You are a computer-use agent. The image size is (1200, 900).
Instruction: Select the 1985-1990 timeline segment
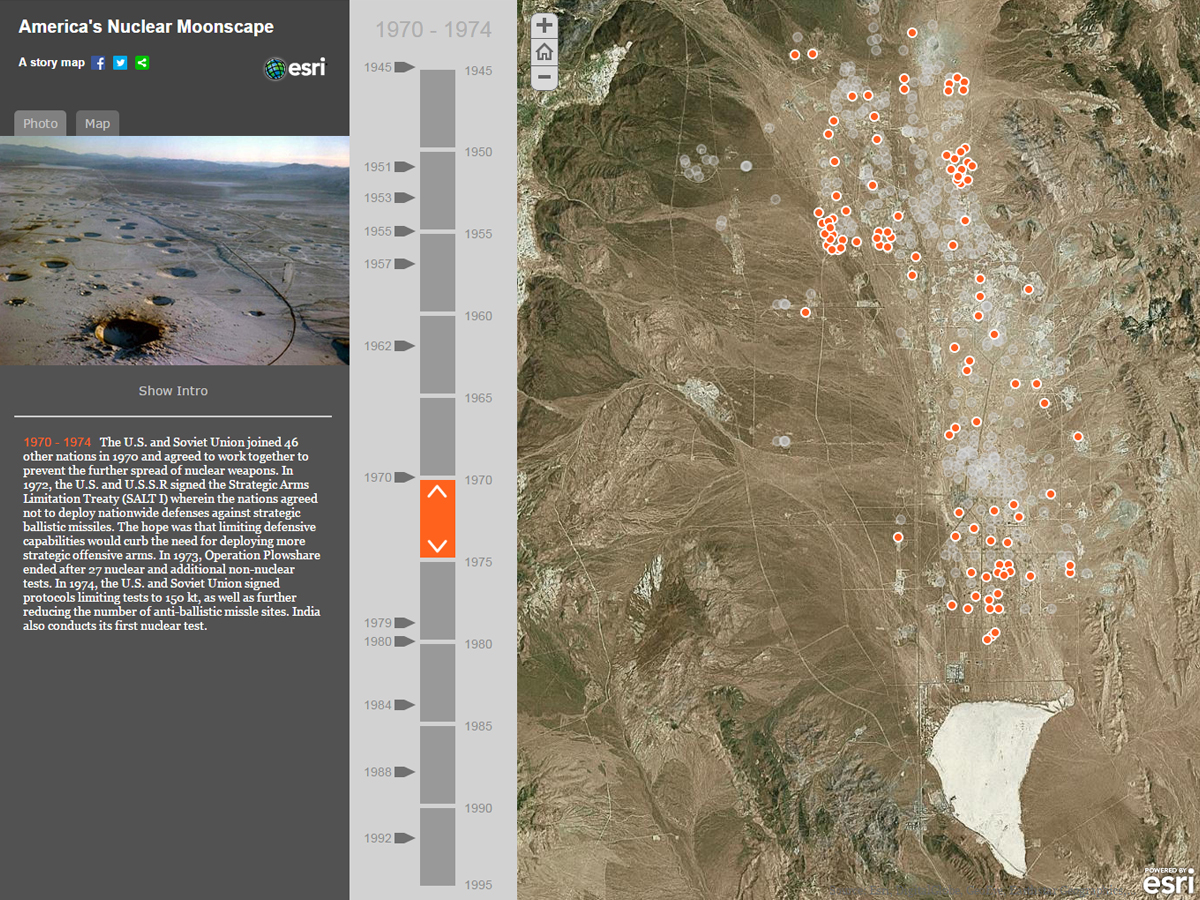437,765
